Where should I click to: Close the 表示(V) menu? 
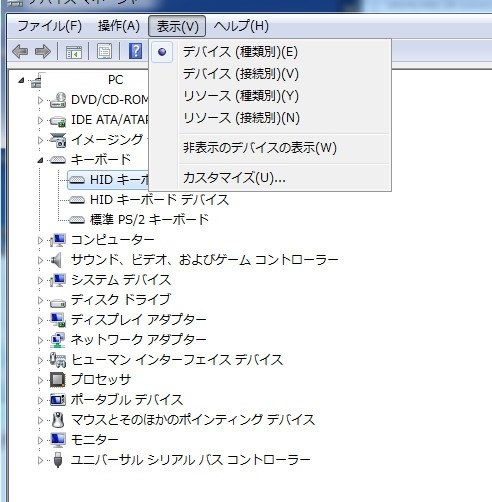[177, 26]
